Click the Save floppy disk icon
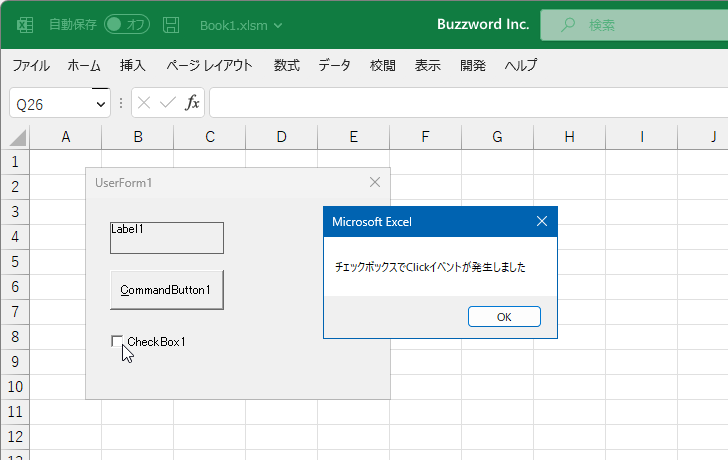Image resolution: width=728 pixels, height=460 pixels. pyautogui.click(x=171, y=25)
